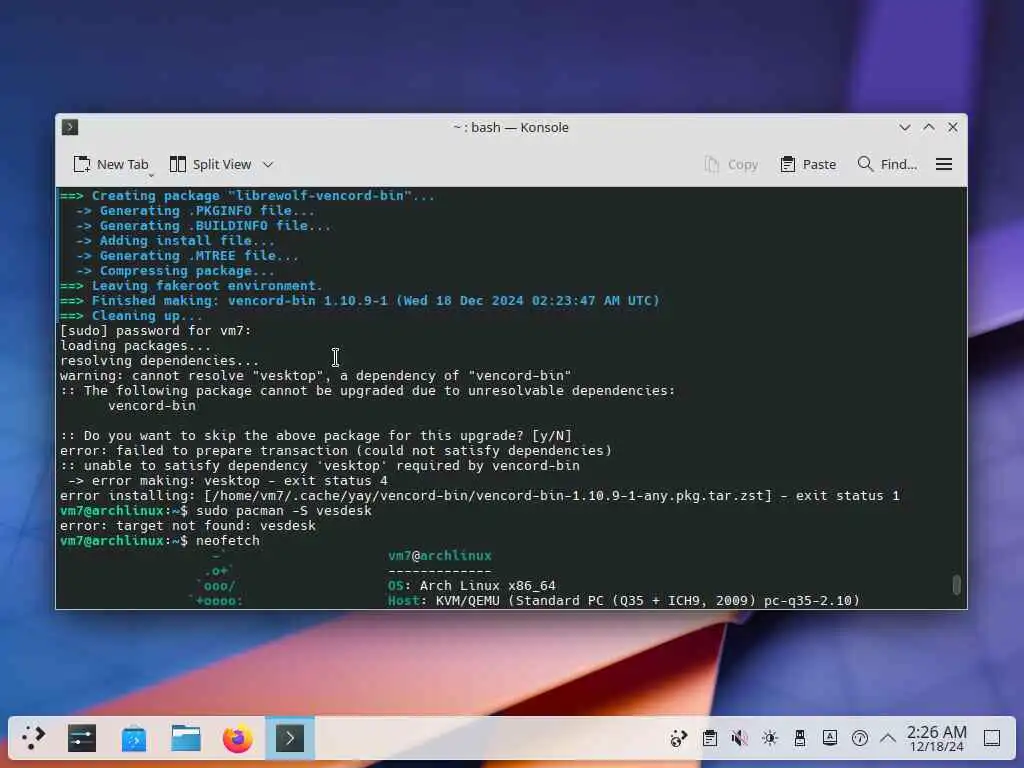The height and width of the screenshot is (768, 1024).
Task: Open the display brightness tray icon
Action: tap(769, 738)
